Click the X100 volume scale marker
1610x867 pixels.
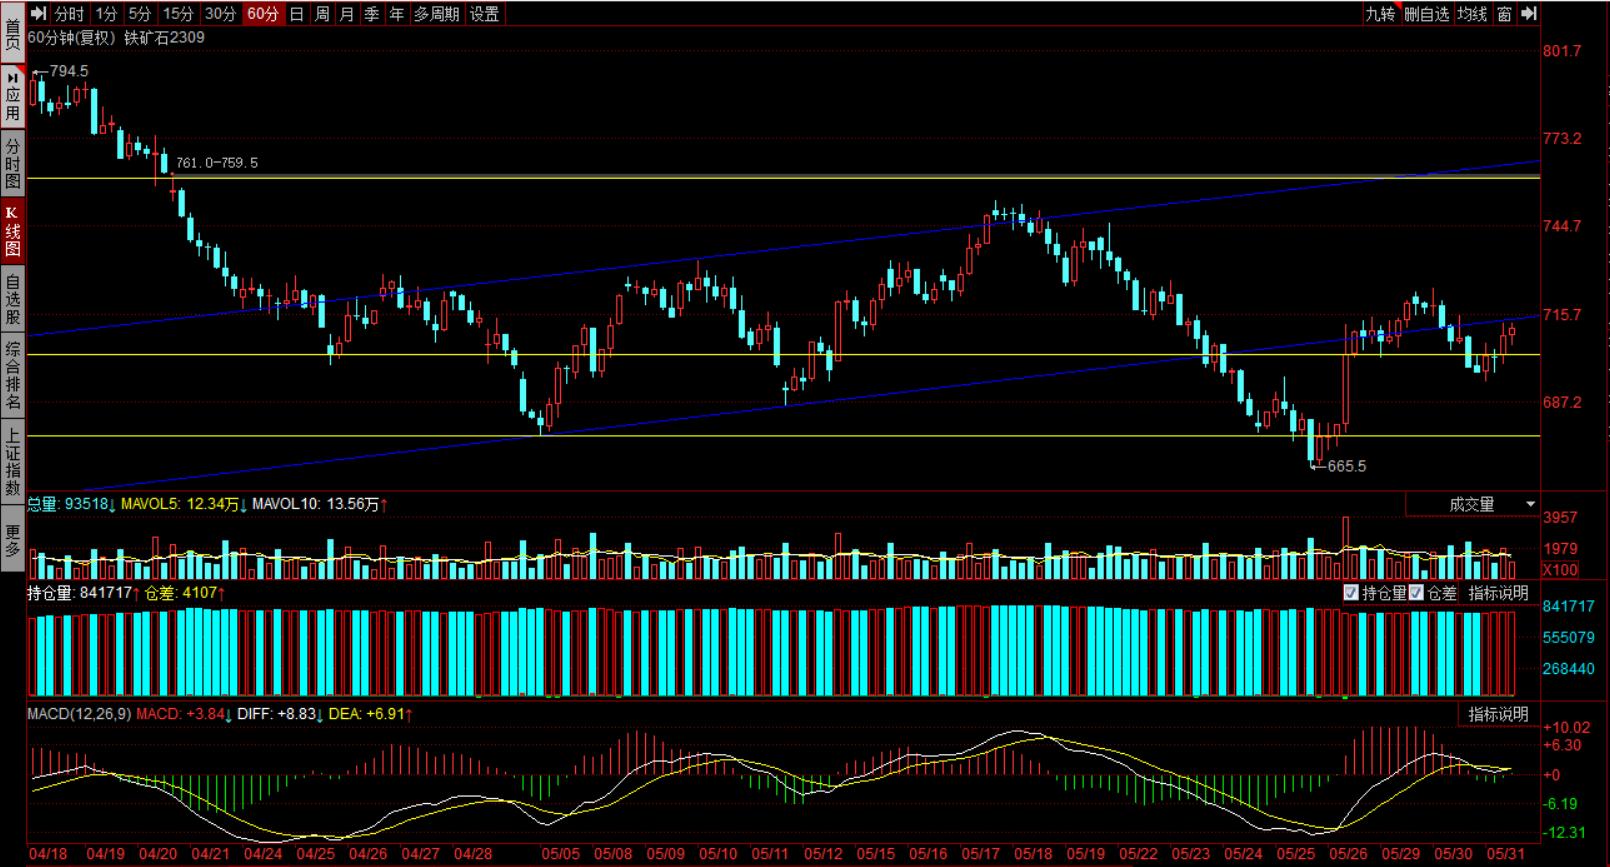pos(1560,570)
